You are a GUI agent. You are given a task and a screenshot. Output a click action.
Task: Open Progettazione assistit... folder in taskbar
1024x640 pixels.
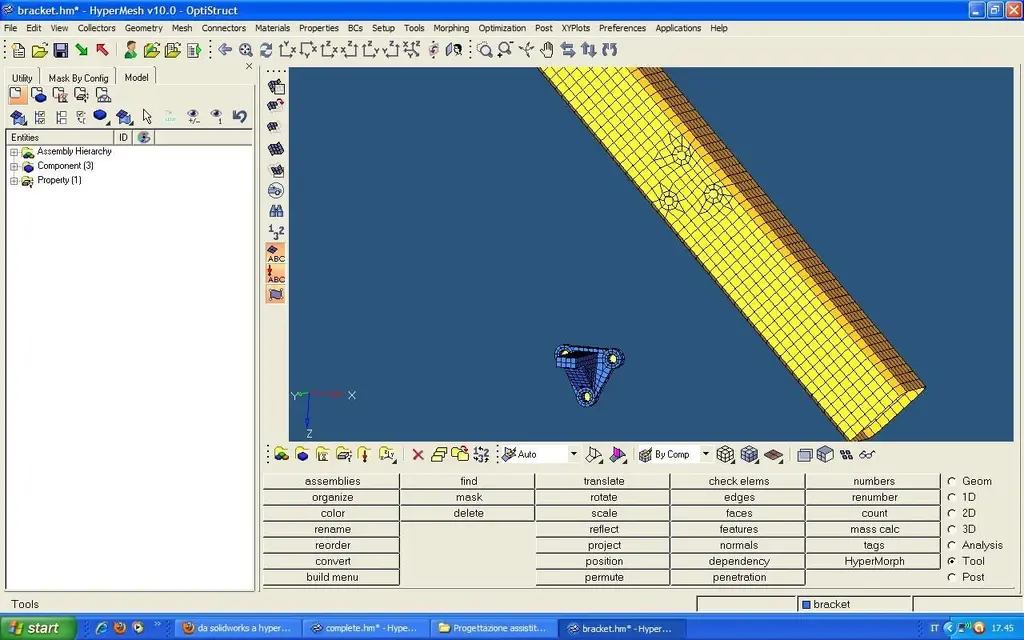pyautogui.click(x=494, y=628)
